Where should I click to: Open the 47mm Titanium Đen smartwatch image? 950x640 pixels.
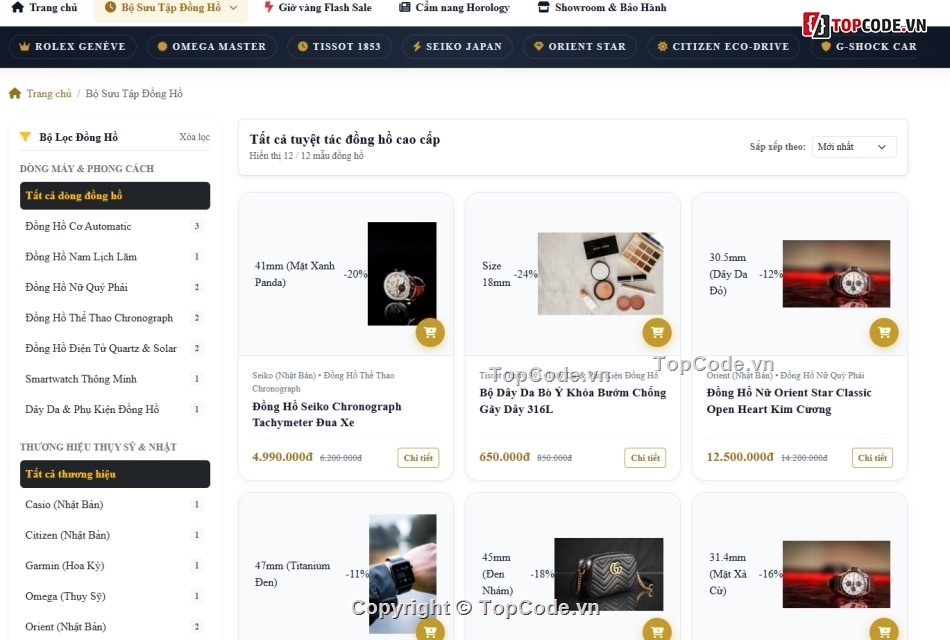(403, 574)
